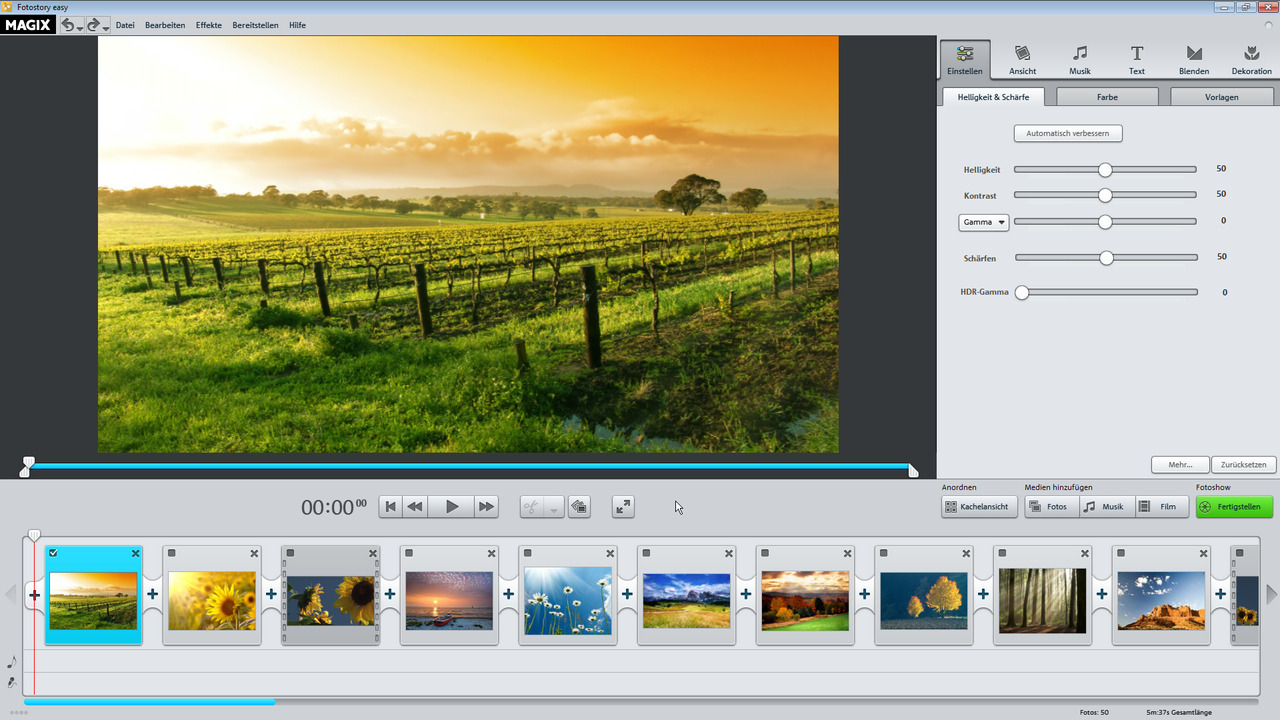This screenshot has width=1280, height=720.
Task: Select the Blenden transitions icon
Action: click(1194, 59)
